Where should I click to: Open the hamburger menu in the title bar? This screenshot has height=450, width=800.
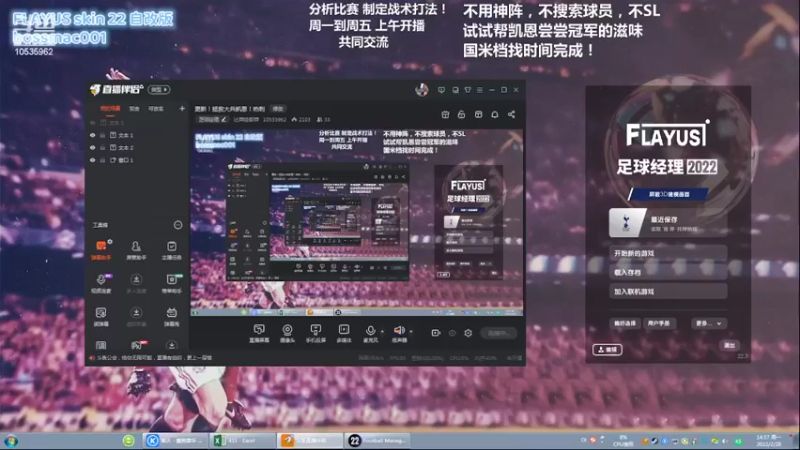(x=480, y=90)
